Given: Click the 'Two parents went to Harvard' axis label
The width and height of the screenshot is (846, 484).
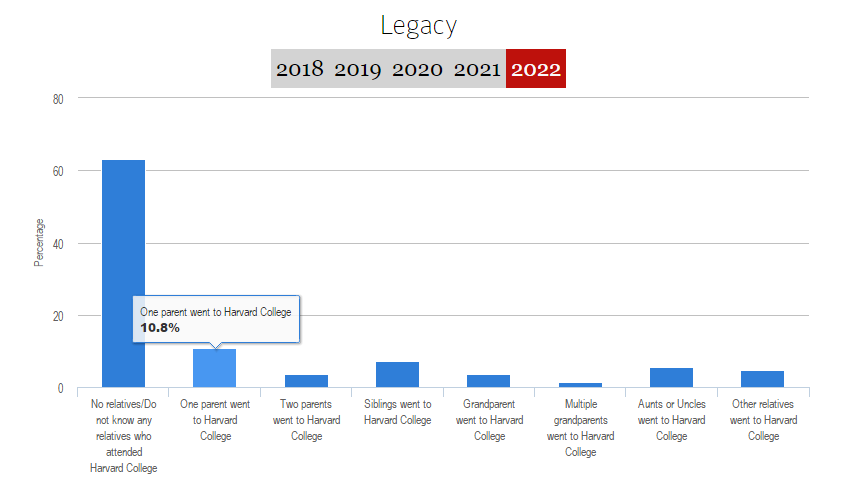Looking at the screenshot, I should click(306, 420).
